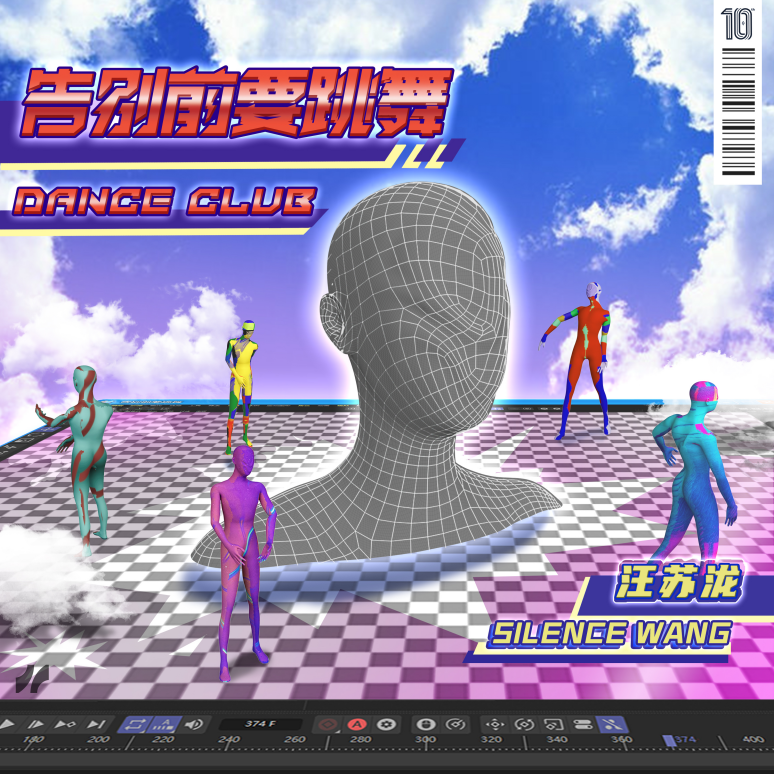Enable the rotation keyframe icon

(x=524, y=725)
